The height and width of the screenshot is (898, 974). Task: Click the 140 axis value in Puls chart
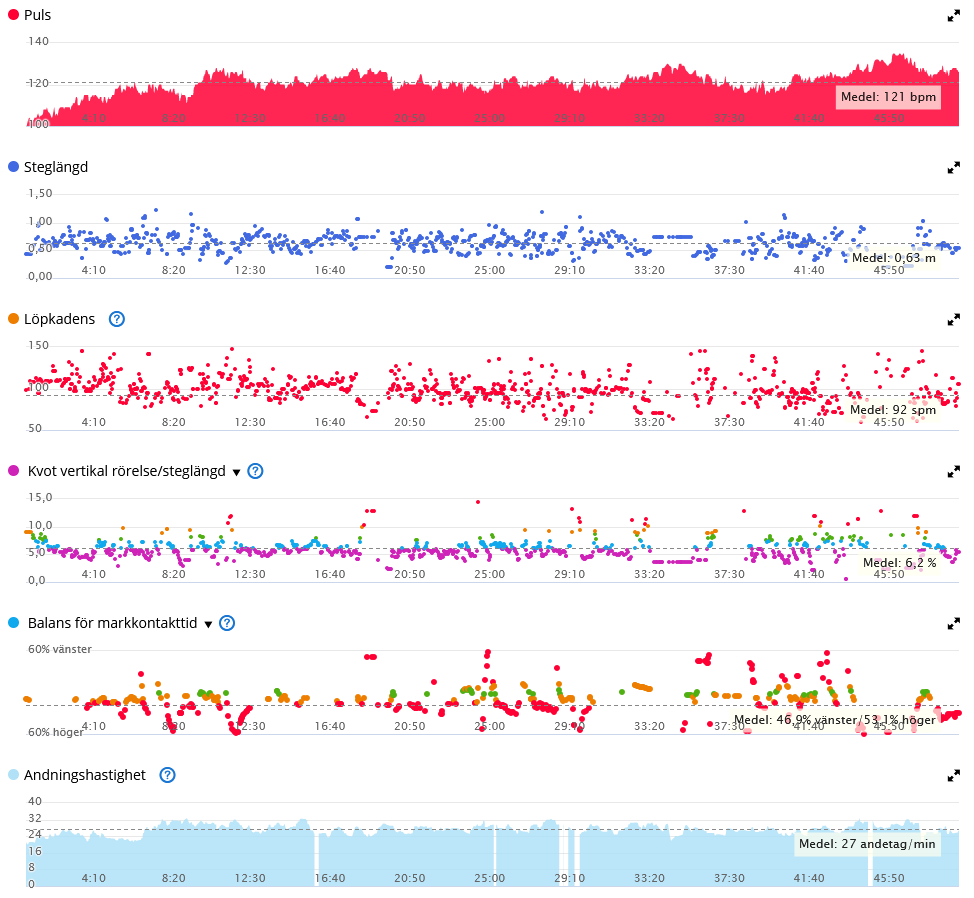tap(39, 42)
